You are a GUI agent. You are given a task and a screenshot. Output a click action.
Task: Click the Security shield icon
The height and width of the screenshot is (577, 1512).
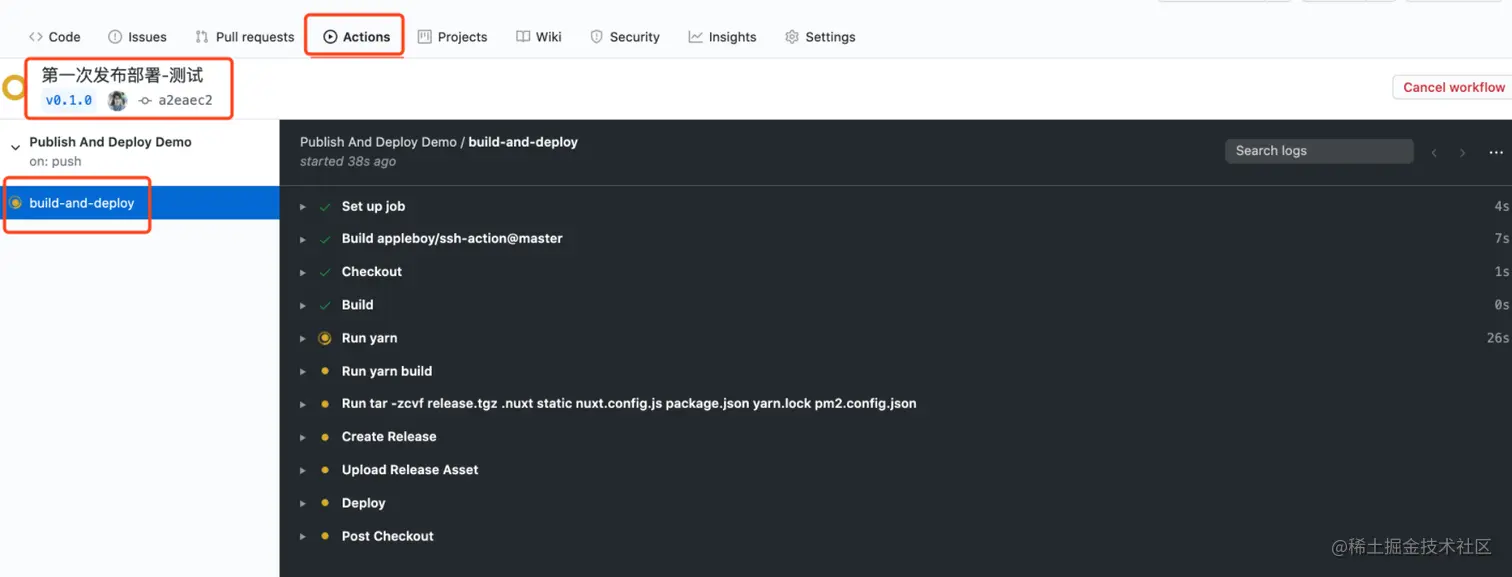click(x=597, y=37)
